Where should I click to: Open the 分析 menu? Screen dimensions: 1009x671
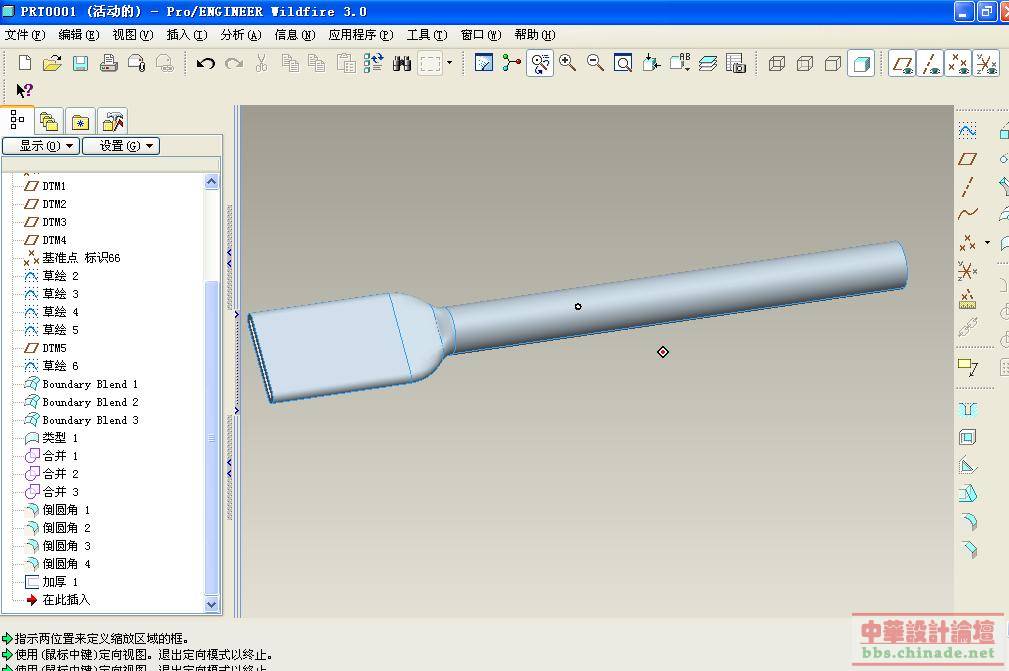241,35
